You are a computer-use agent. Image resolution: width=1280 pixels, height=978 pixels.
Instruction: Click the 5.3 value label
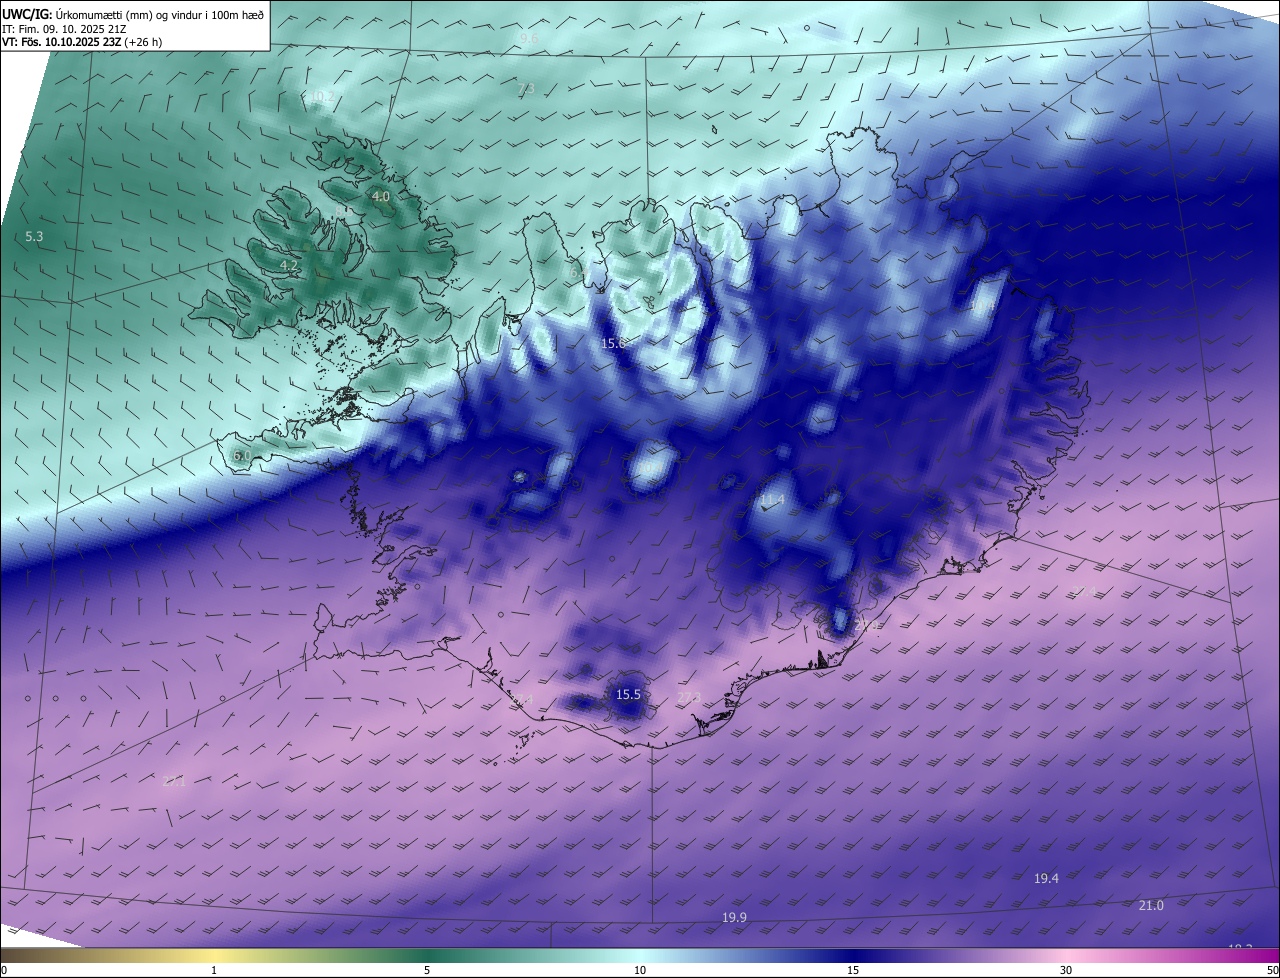34,237
